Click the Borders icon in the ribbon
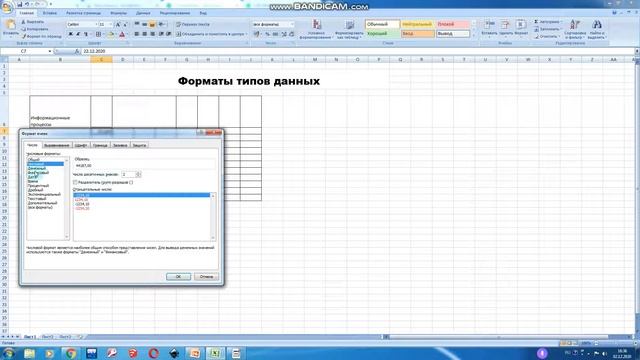 (x=98, y=34)
